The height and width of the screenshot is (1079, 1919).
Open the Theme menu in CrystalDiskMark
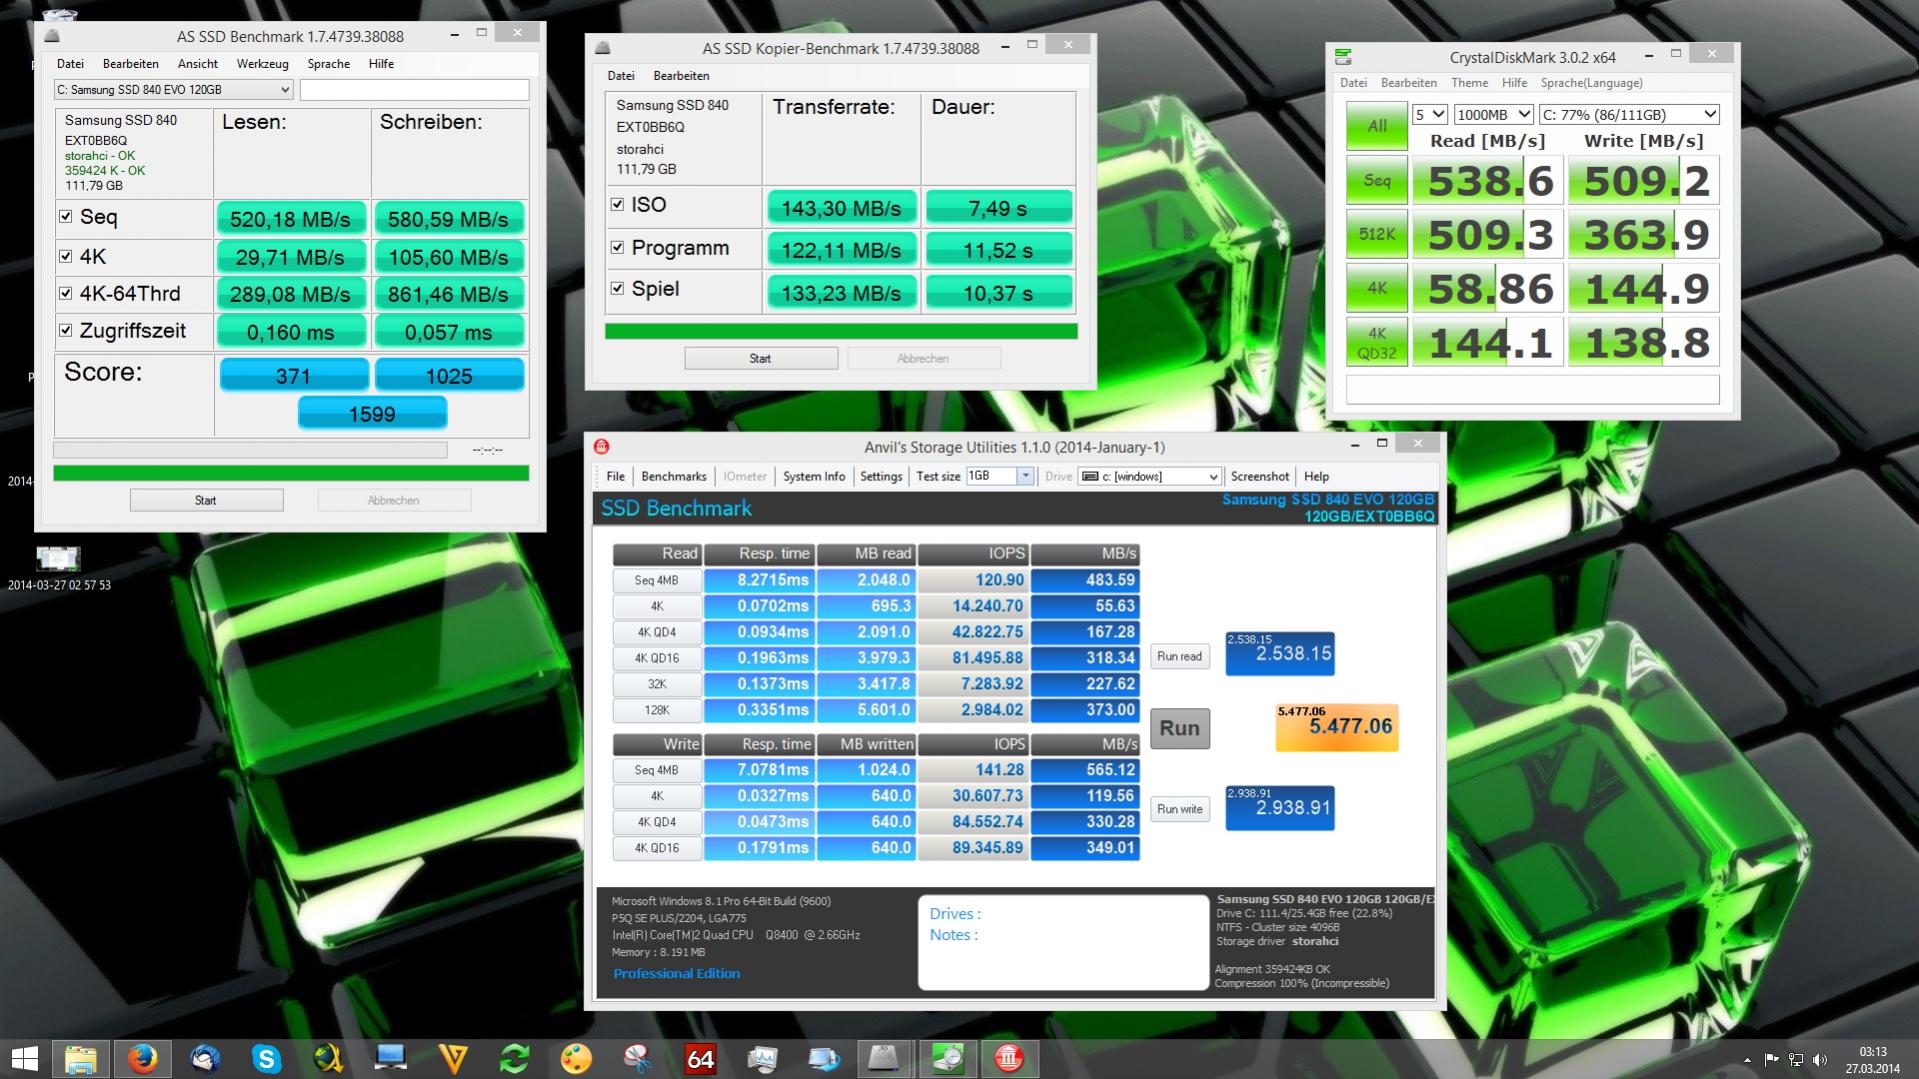tap(1469, 83)
